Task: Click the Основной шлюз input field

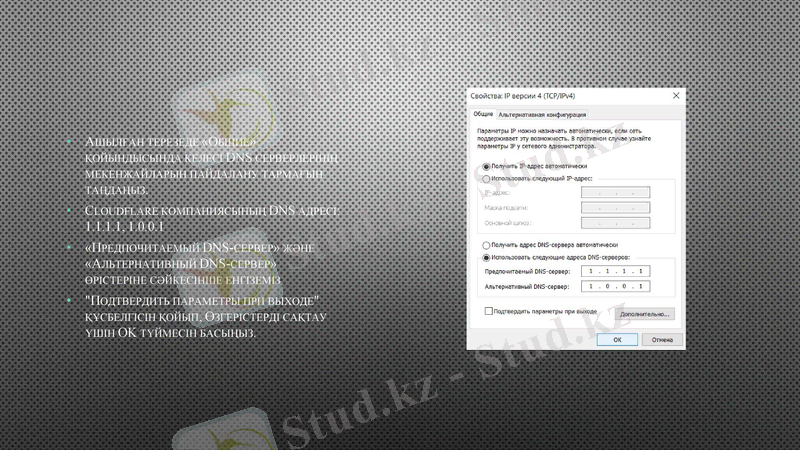Action: (x=615, y=223)
